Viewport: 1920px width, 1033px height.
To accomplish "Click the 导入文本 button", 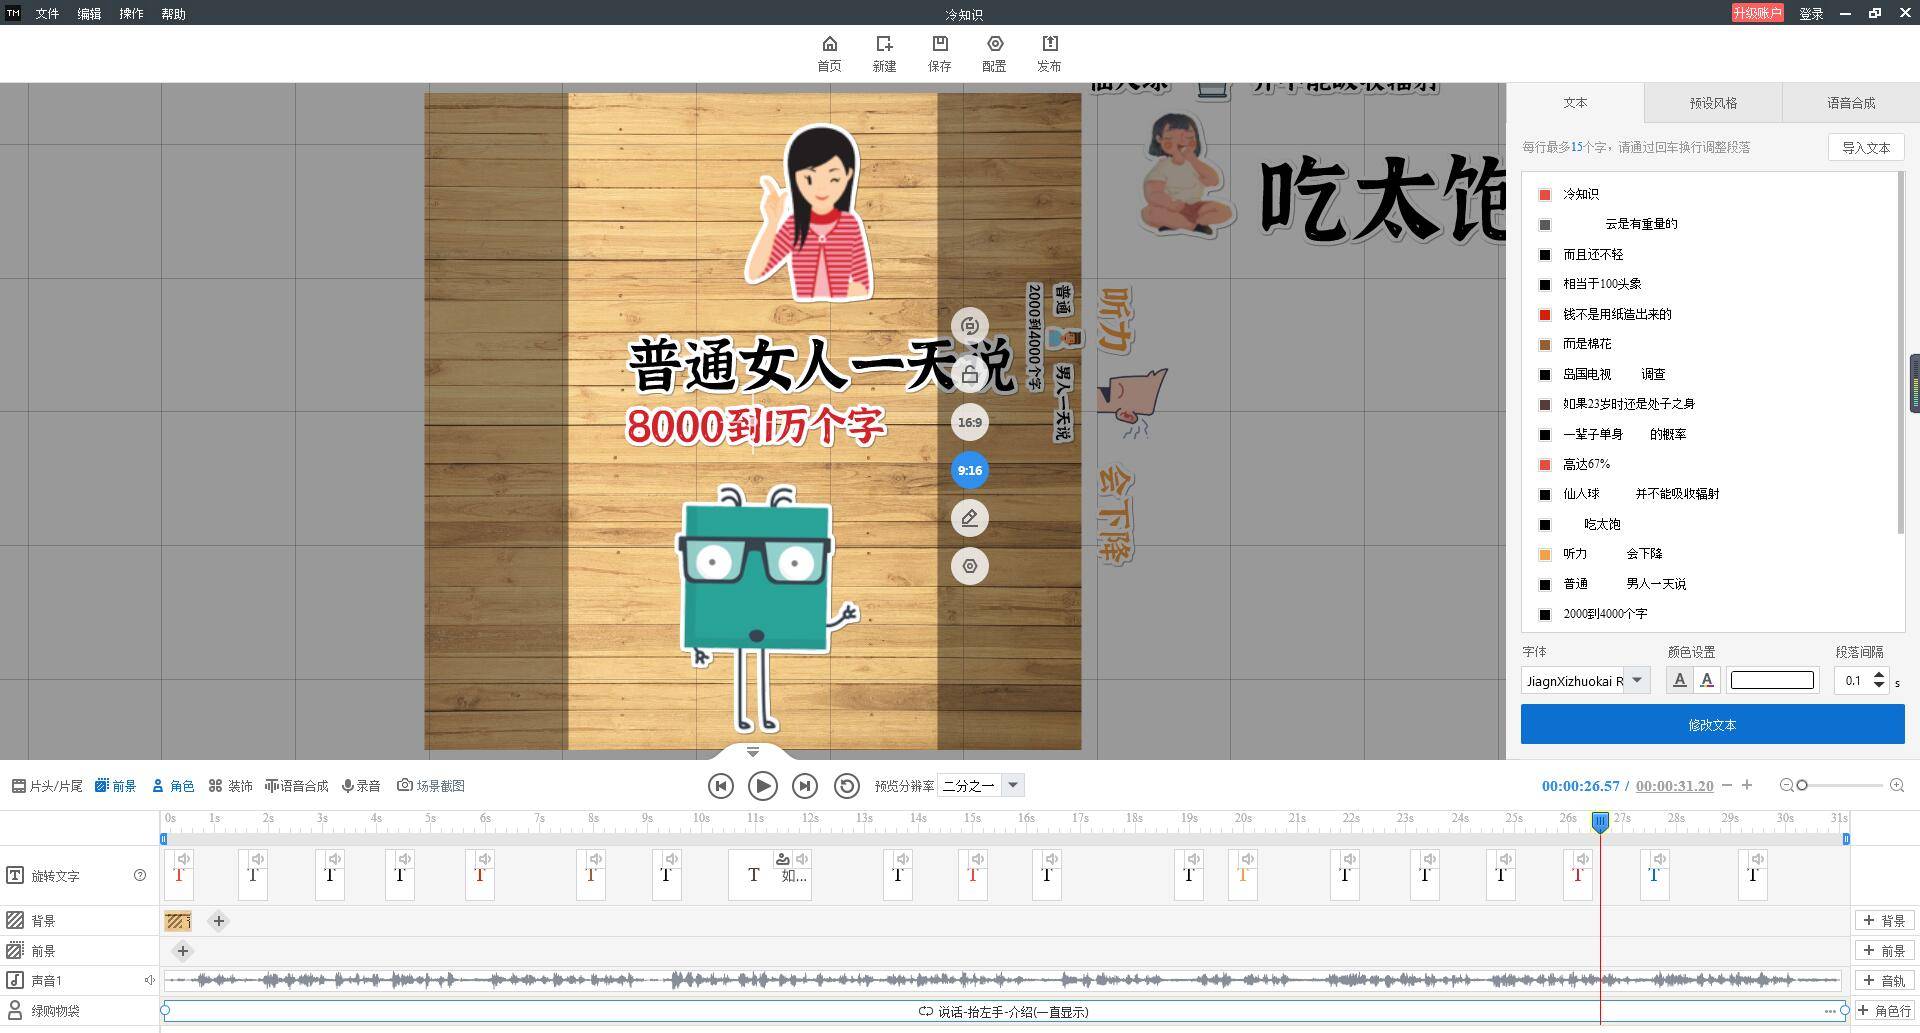I will coord(1866,147).
